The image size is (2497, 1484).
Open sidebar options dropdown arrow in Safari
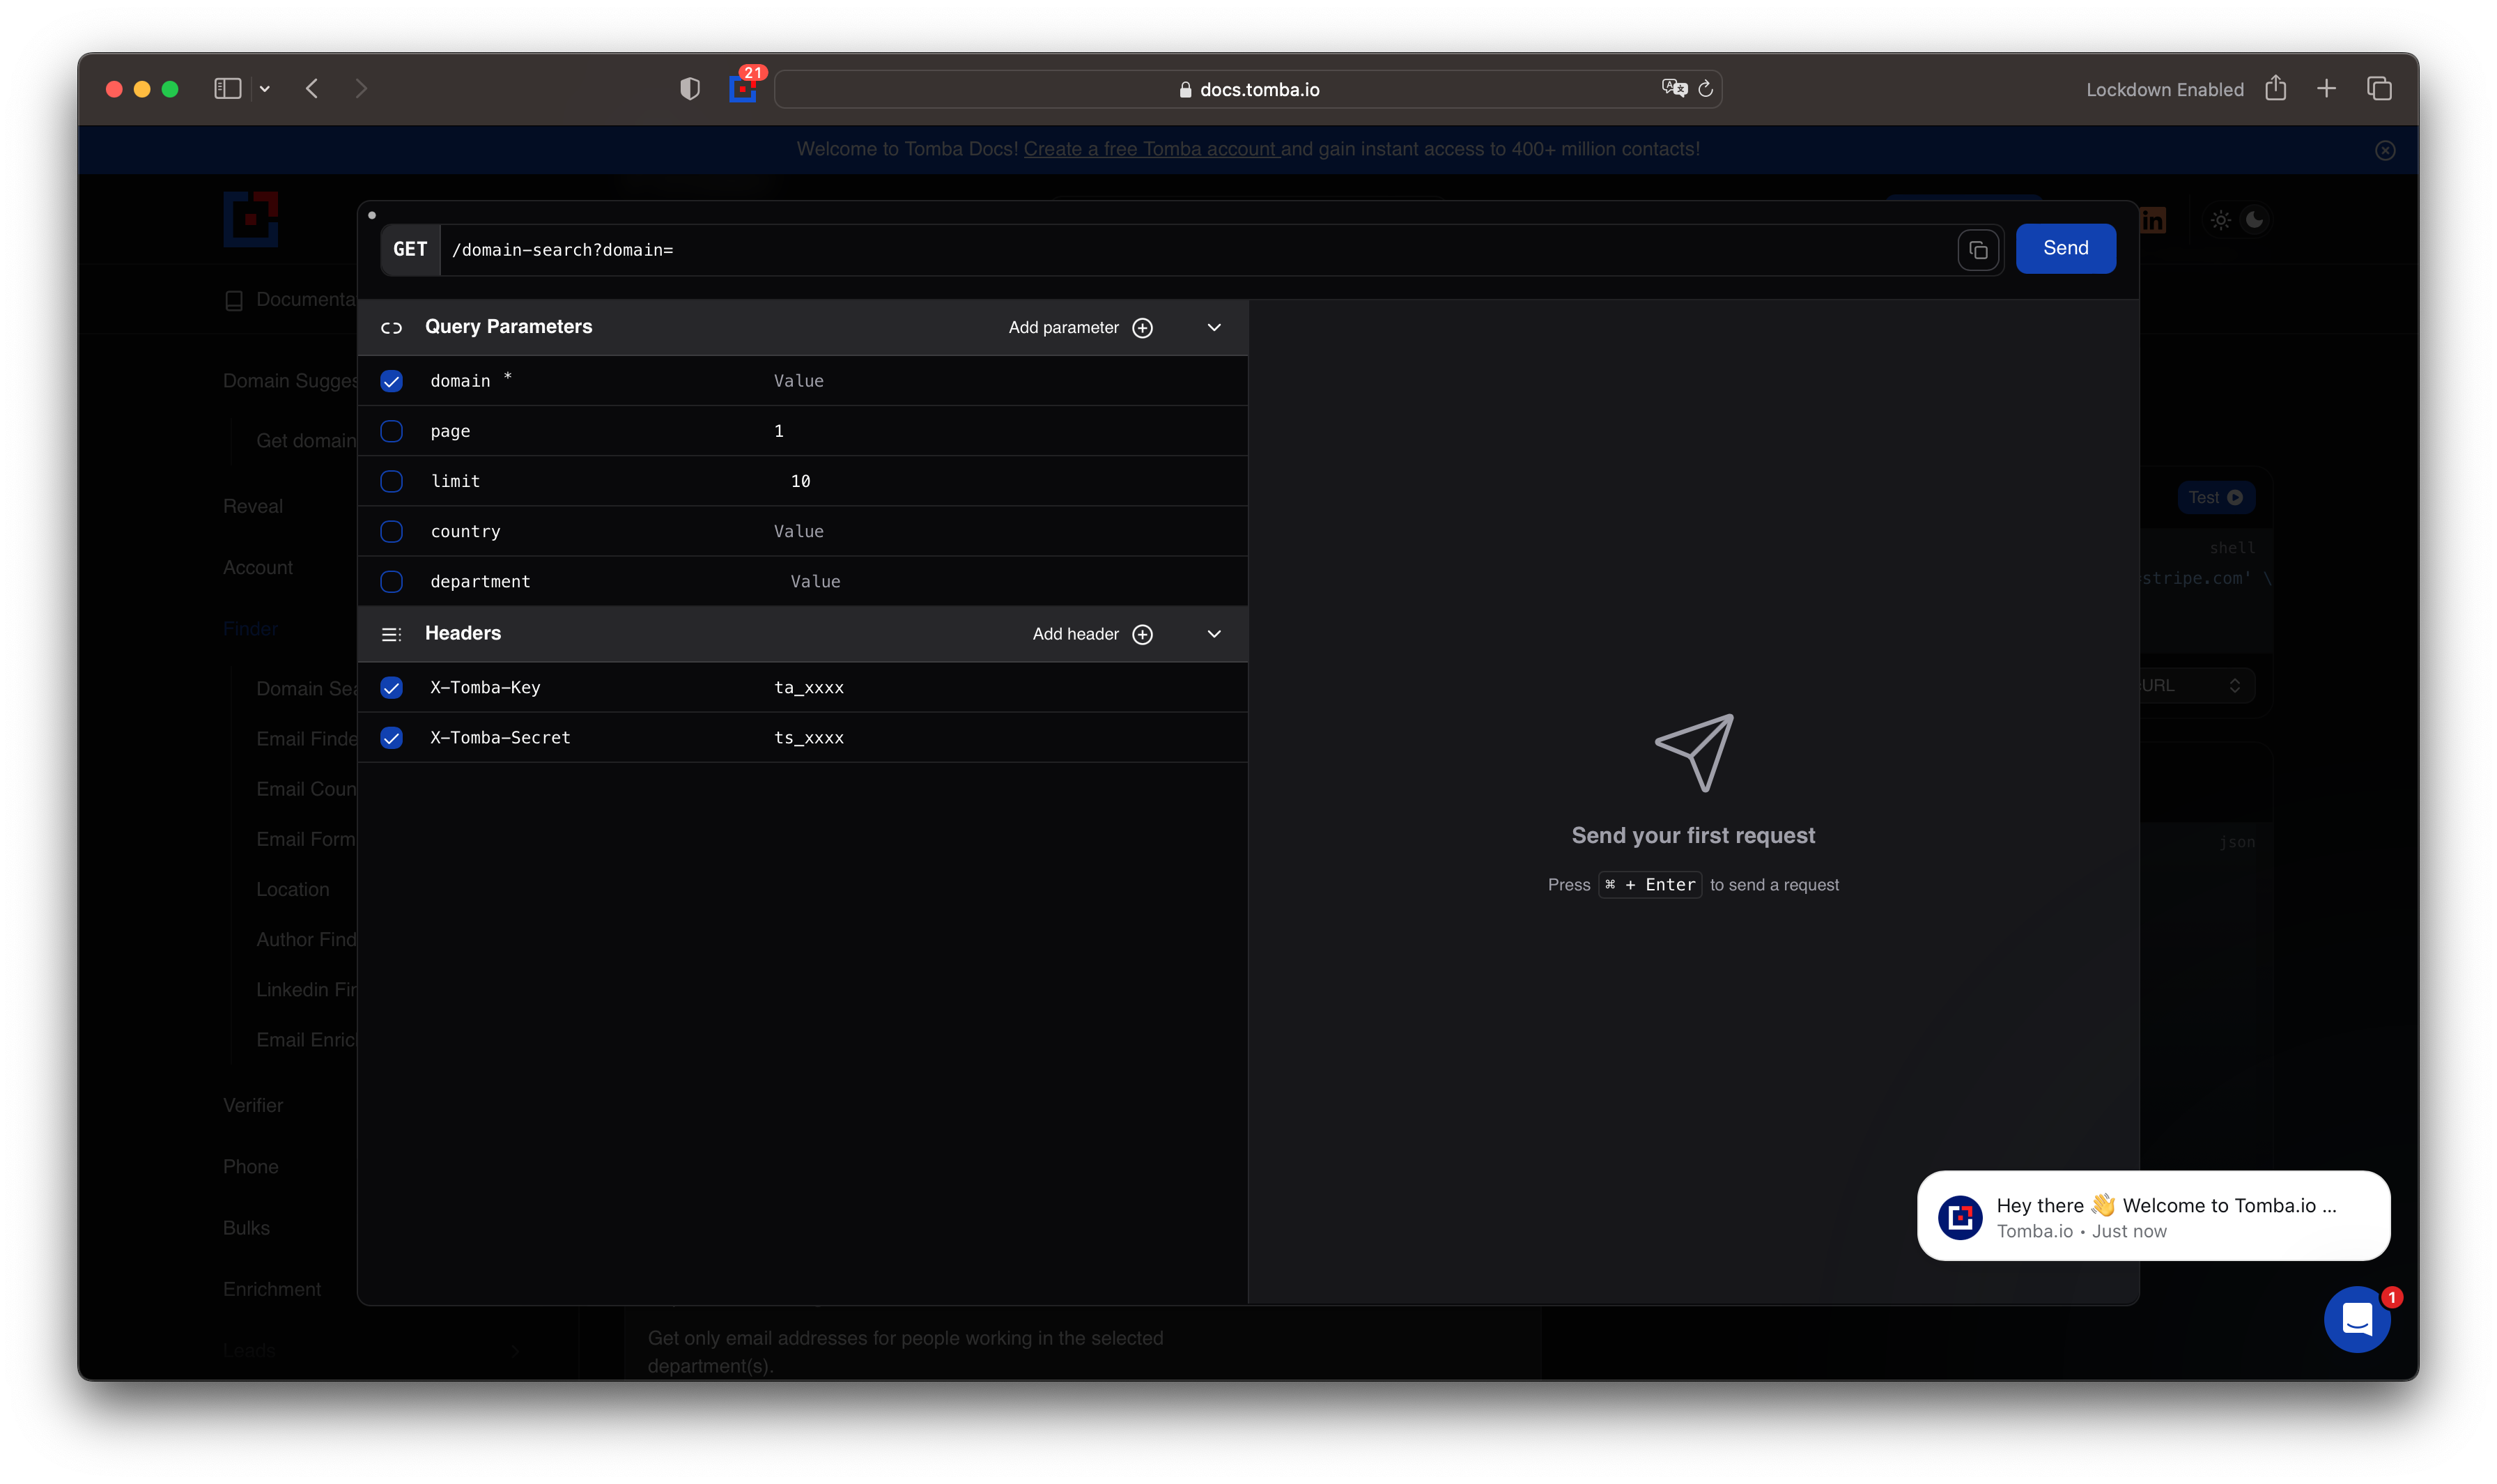pyautogui.click(x=265, y=89)
